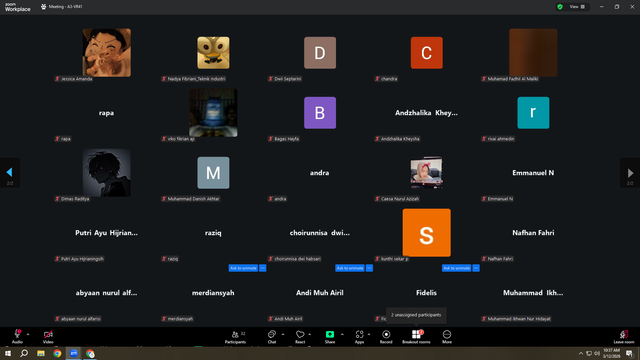The width and height of the screenshot is (640, 360).
Task: Click Andi Muh Airil participant name
Action: click(x=320, y=293)
